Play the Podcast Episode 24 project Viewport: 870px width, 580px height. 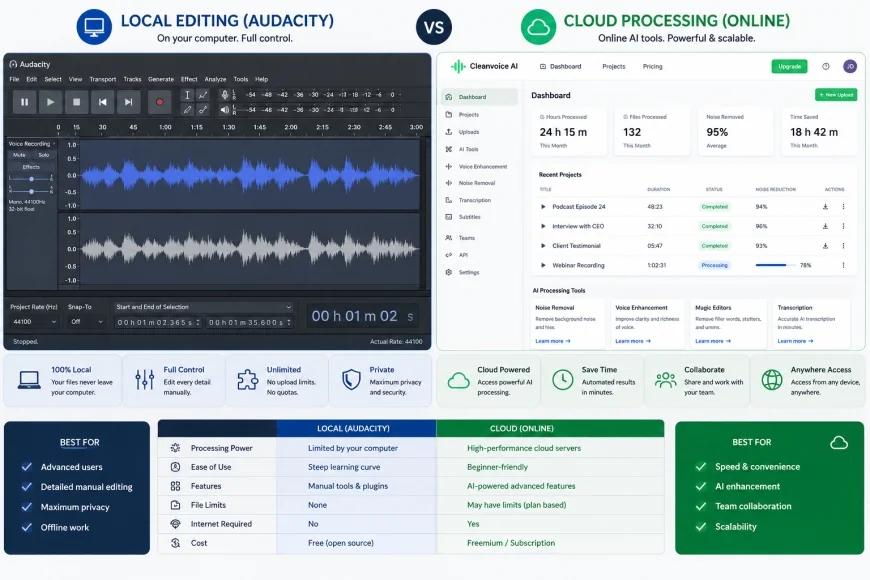(x=543, y=206)
